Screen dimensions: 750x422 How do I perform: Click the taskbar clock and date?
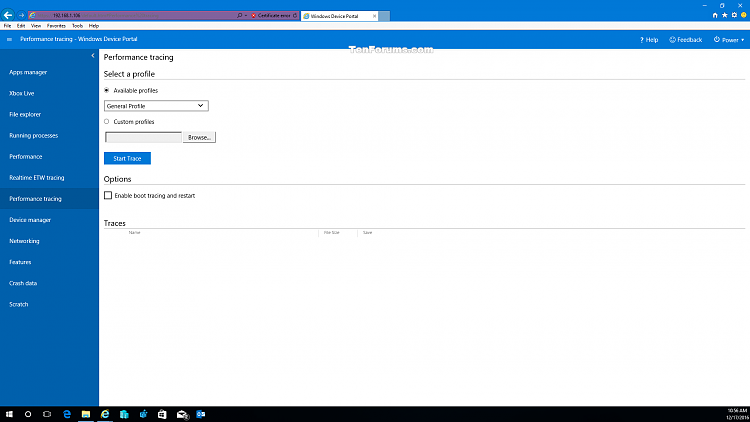tap(737, 414)
